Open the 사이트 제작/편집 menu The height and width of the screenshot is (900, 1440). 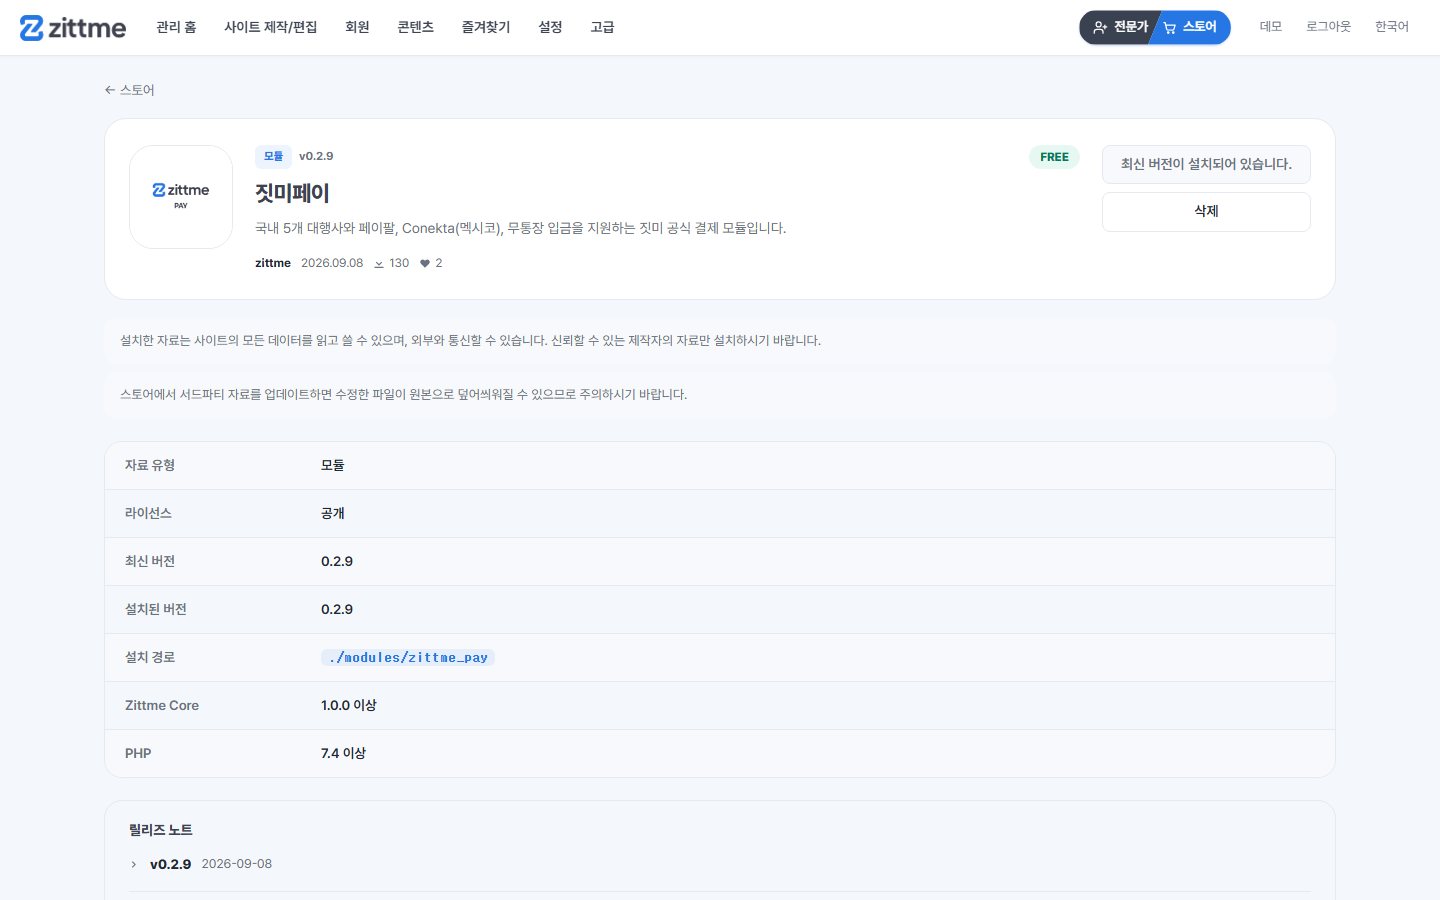[271, 27]
